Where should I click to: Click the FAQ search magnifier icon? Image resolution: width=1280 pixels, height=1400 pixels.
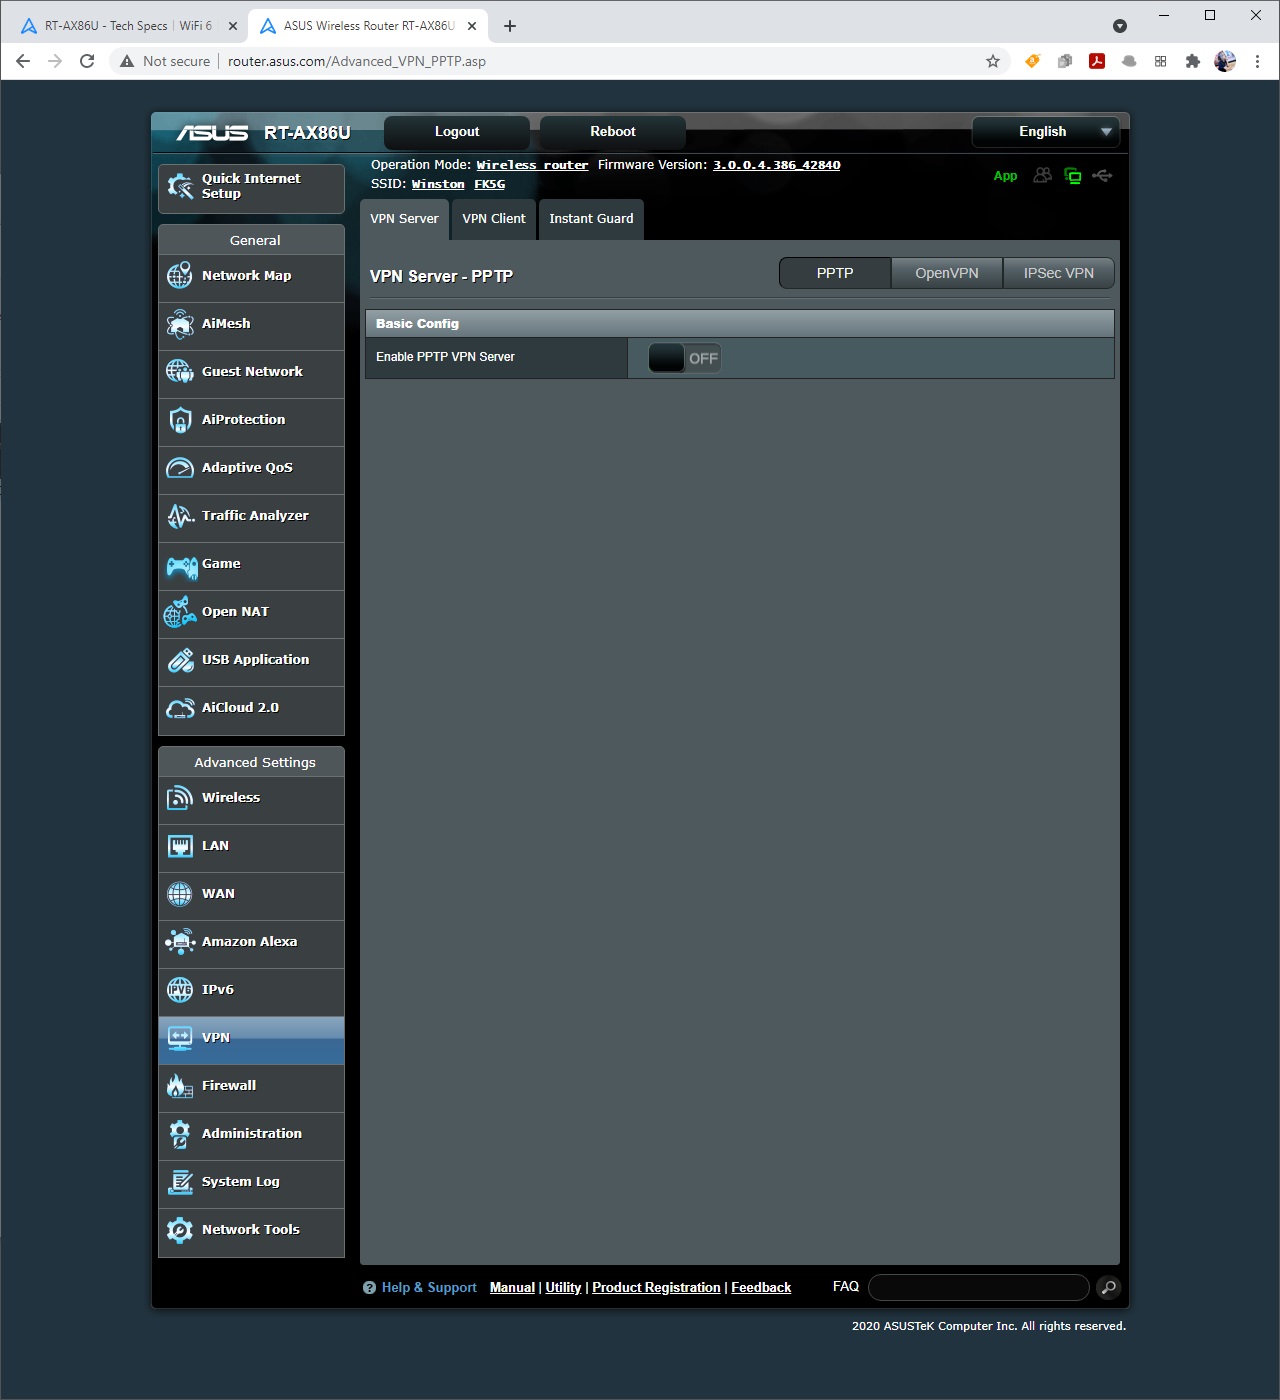[x=1108, y=1288]
